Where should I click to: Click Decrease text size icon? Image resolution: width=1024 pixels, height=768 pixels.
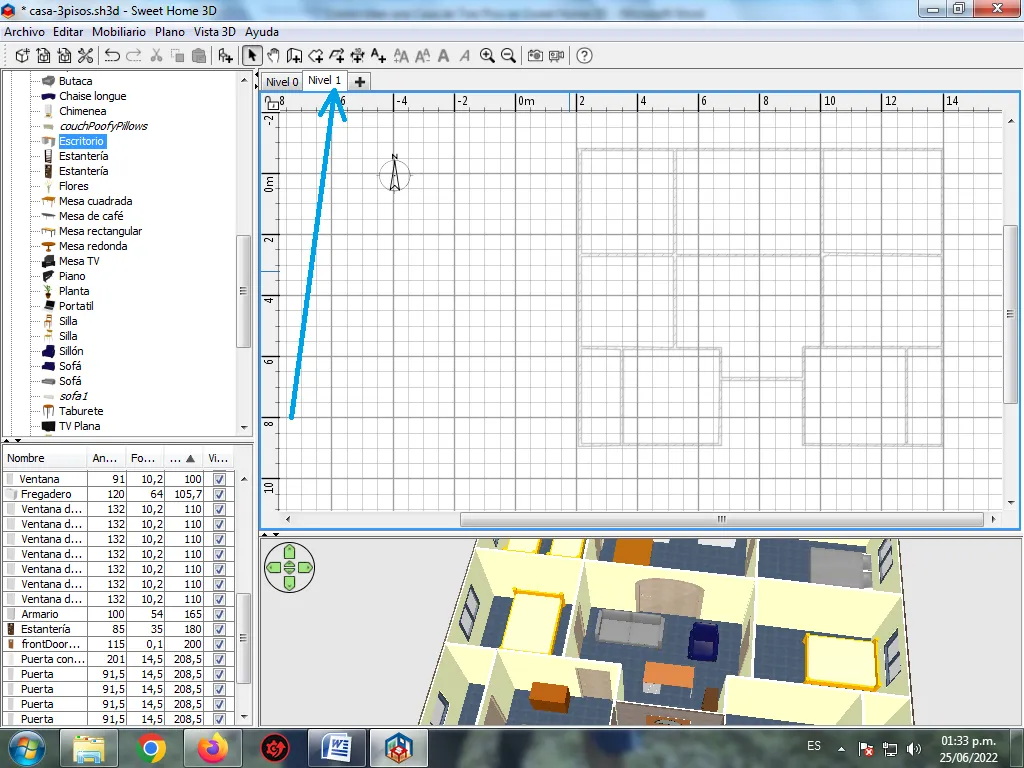[423, 56]
